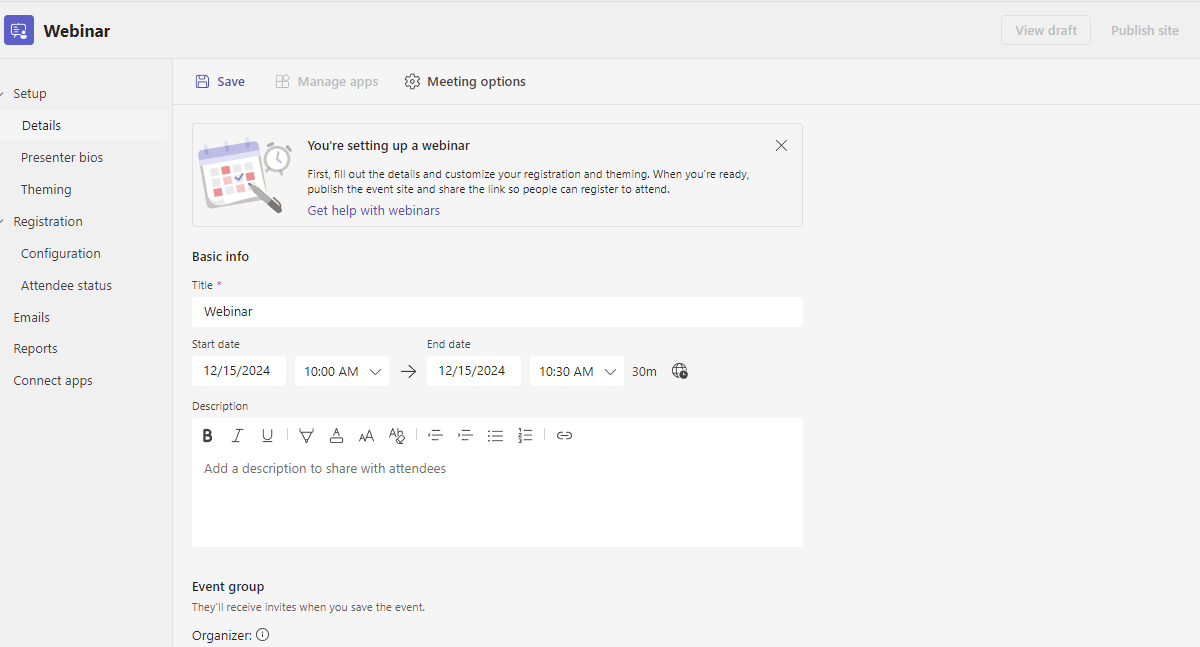This screenshot has height=647, width=1200.
Task: Toggle bold formatting in the description toolbar
Action: pyautogui.click(x=207, y=435)
